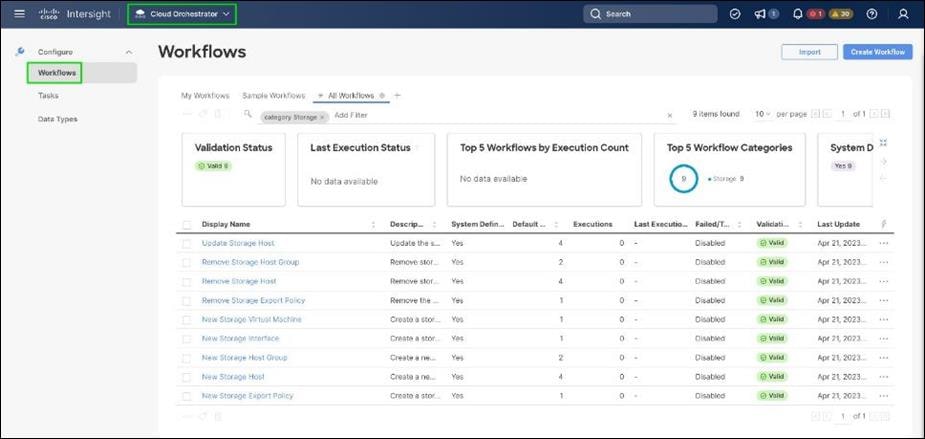Open the New Storage Virtual Machine link
Viewport: 925px width, 439px height.
[251, 319]
